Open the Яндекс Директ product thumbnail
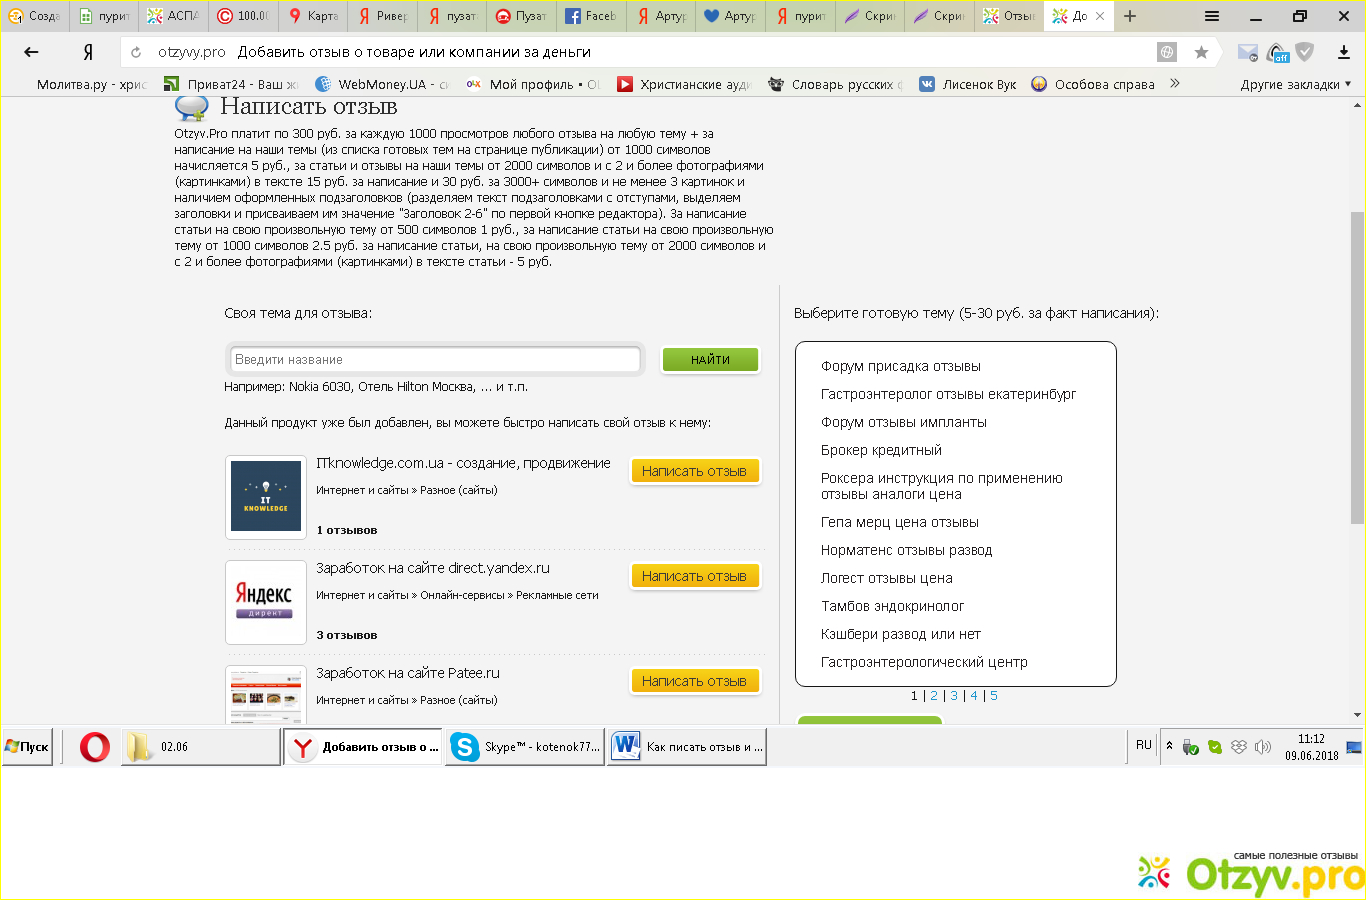Image resolution: width=1366 pixels, height=900 pixels. pyautogui.click(x=266, y=602)
